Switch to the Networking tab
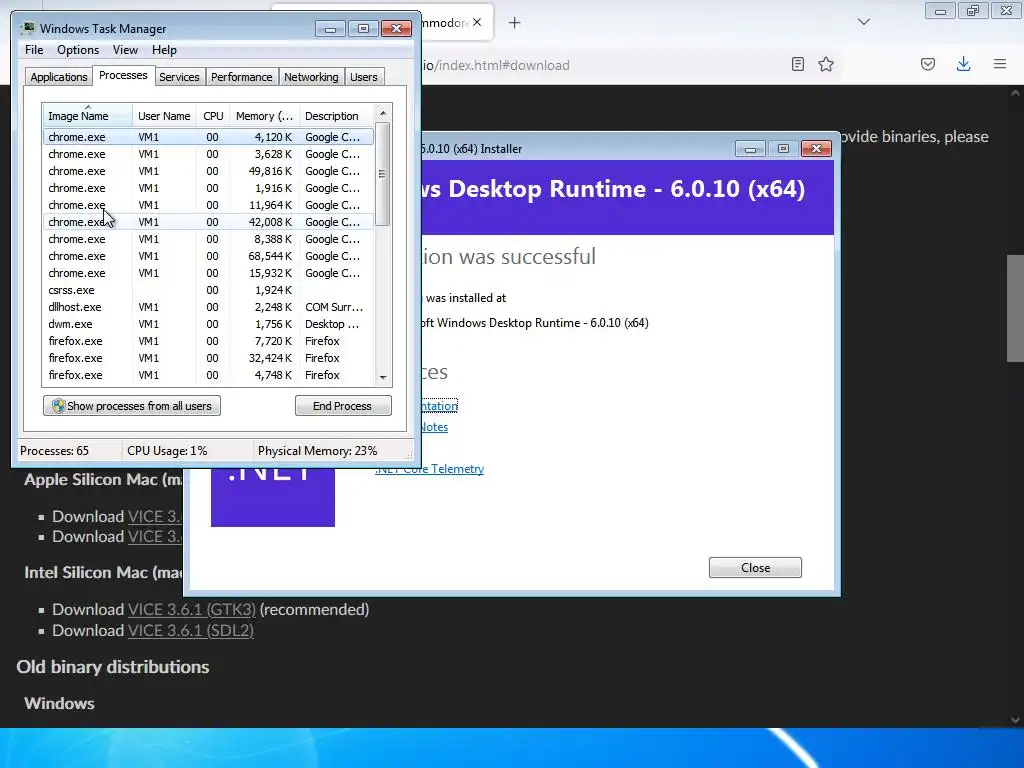This screenshot has width=1024, height=768. click(311, 77)
